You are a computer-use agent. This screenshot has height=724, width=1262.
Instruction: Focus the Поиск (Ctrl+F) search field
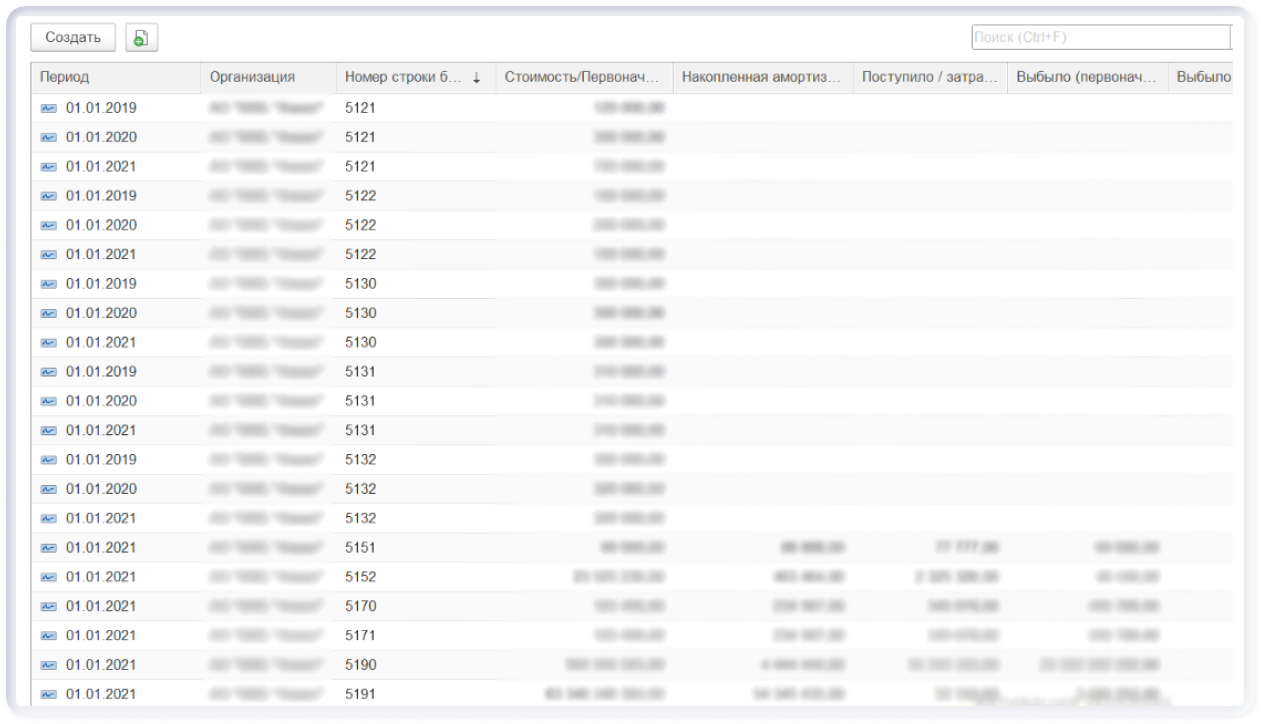click(x=1100, y=38)
